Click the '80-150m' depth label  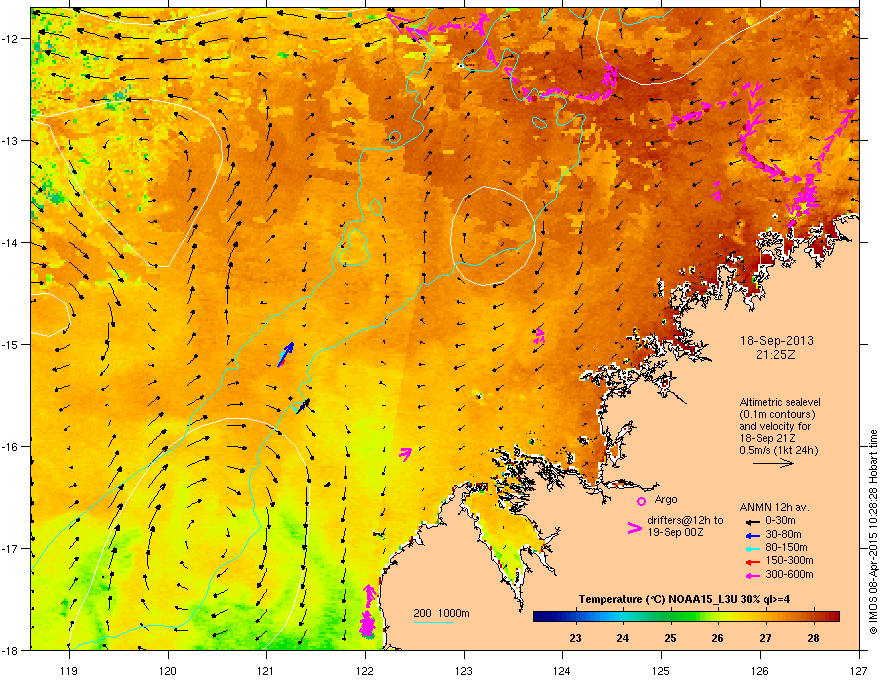pyautogui.click(x=786, y=548)
